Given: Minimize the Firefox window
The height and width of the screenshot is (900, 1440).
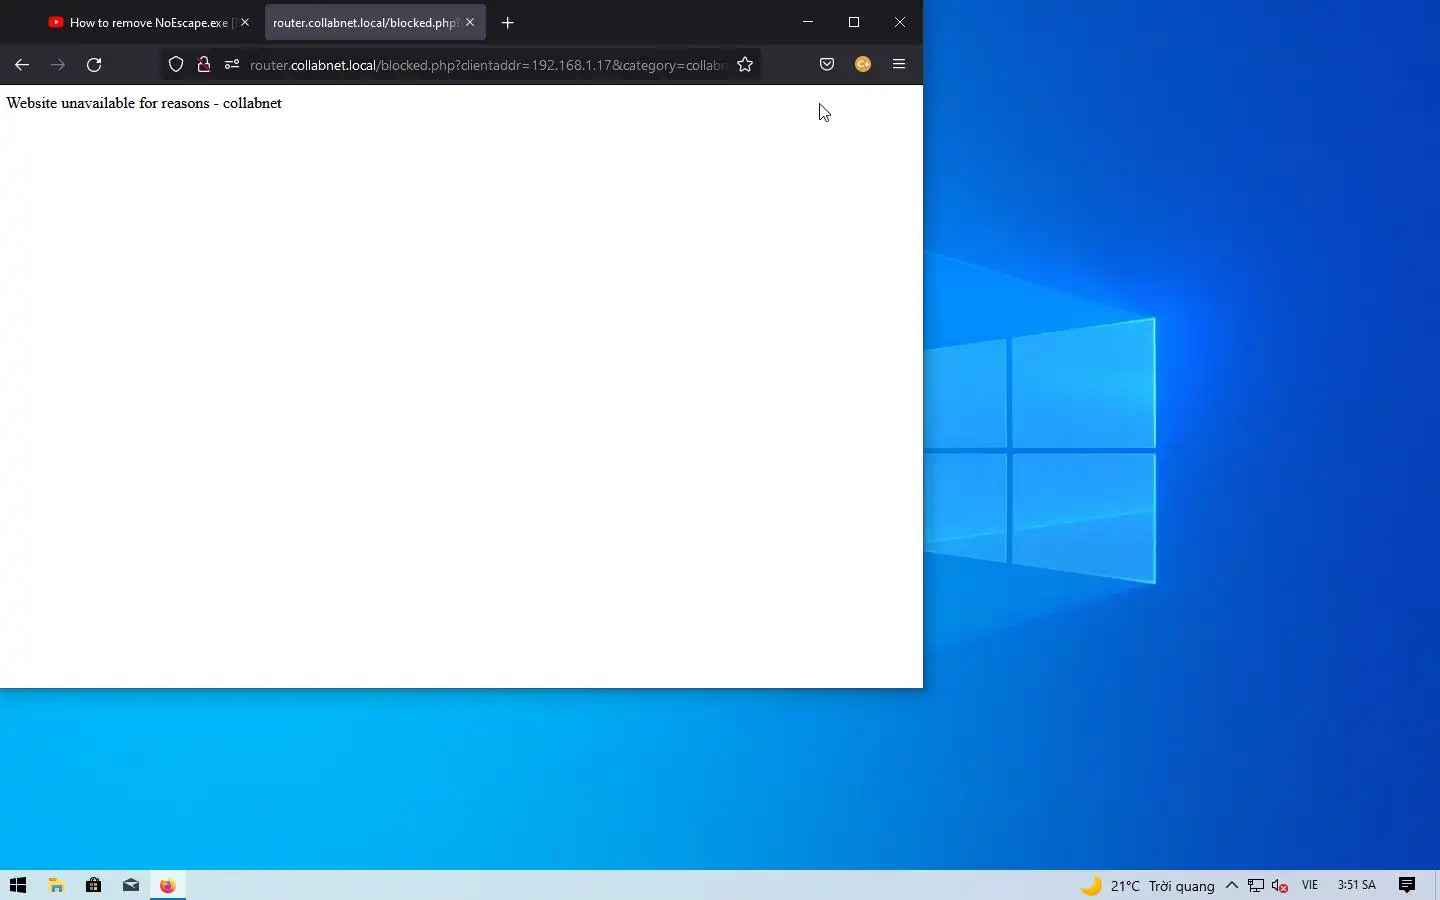Looking at the screenshot, I should (808, 22).
